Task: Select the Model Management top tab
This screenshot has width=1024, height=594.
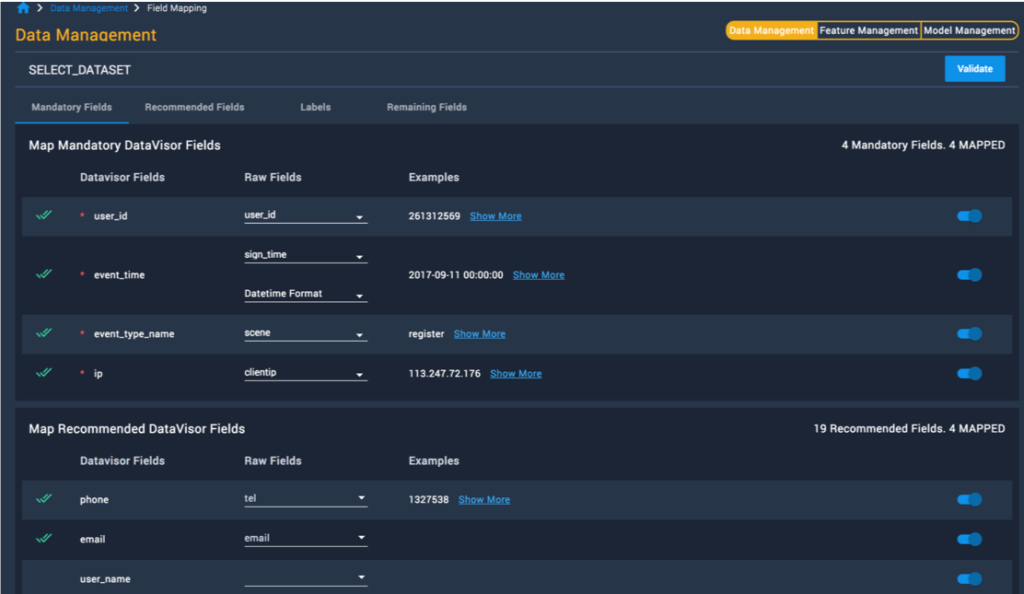Action: coord(969,31)
